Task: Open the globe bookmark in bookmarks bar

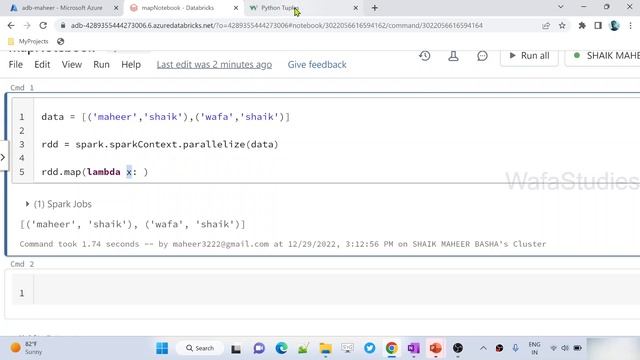Action: point(61,41)
